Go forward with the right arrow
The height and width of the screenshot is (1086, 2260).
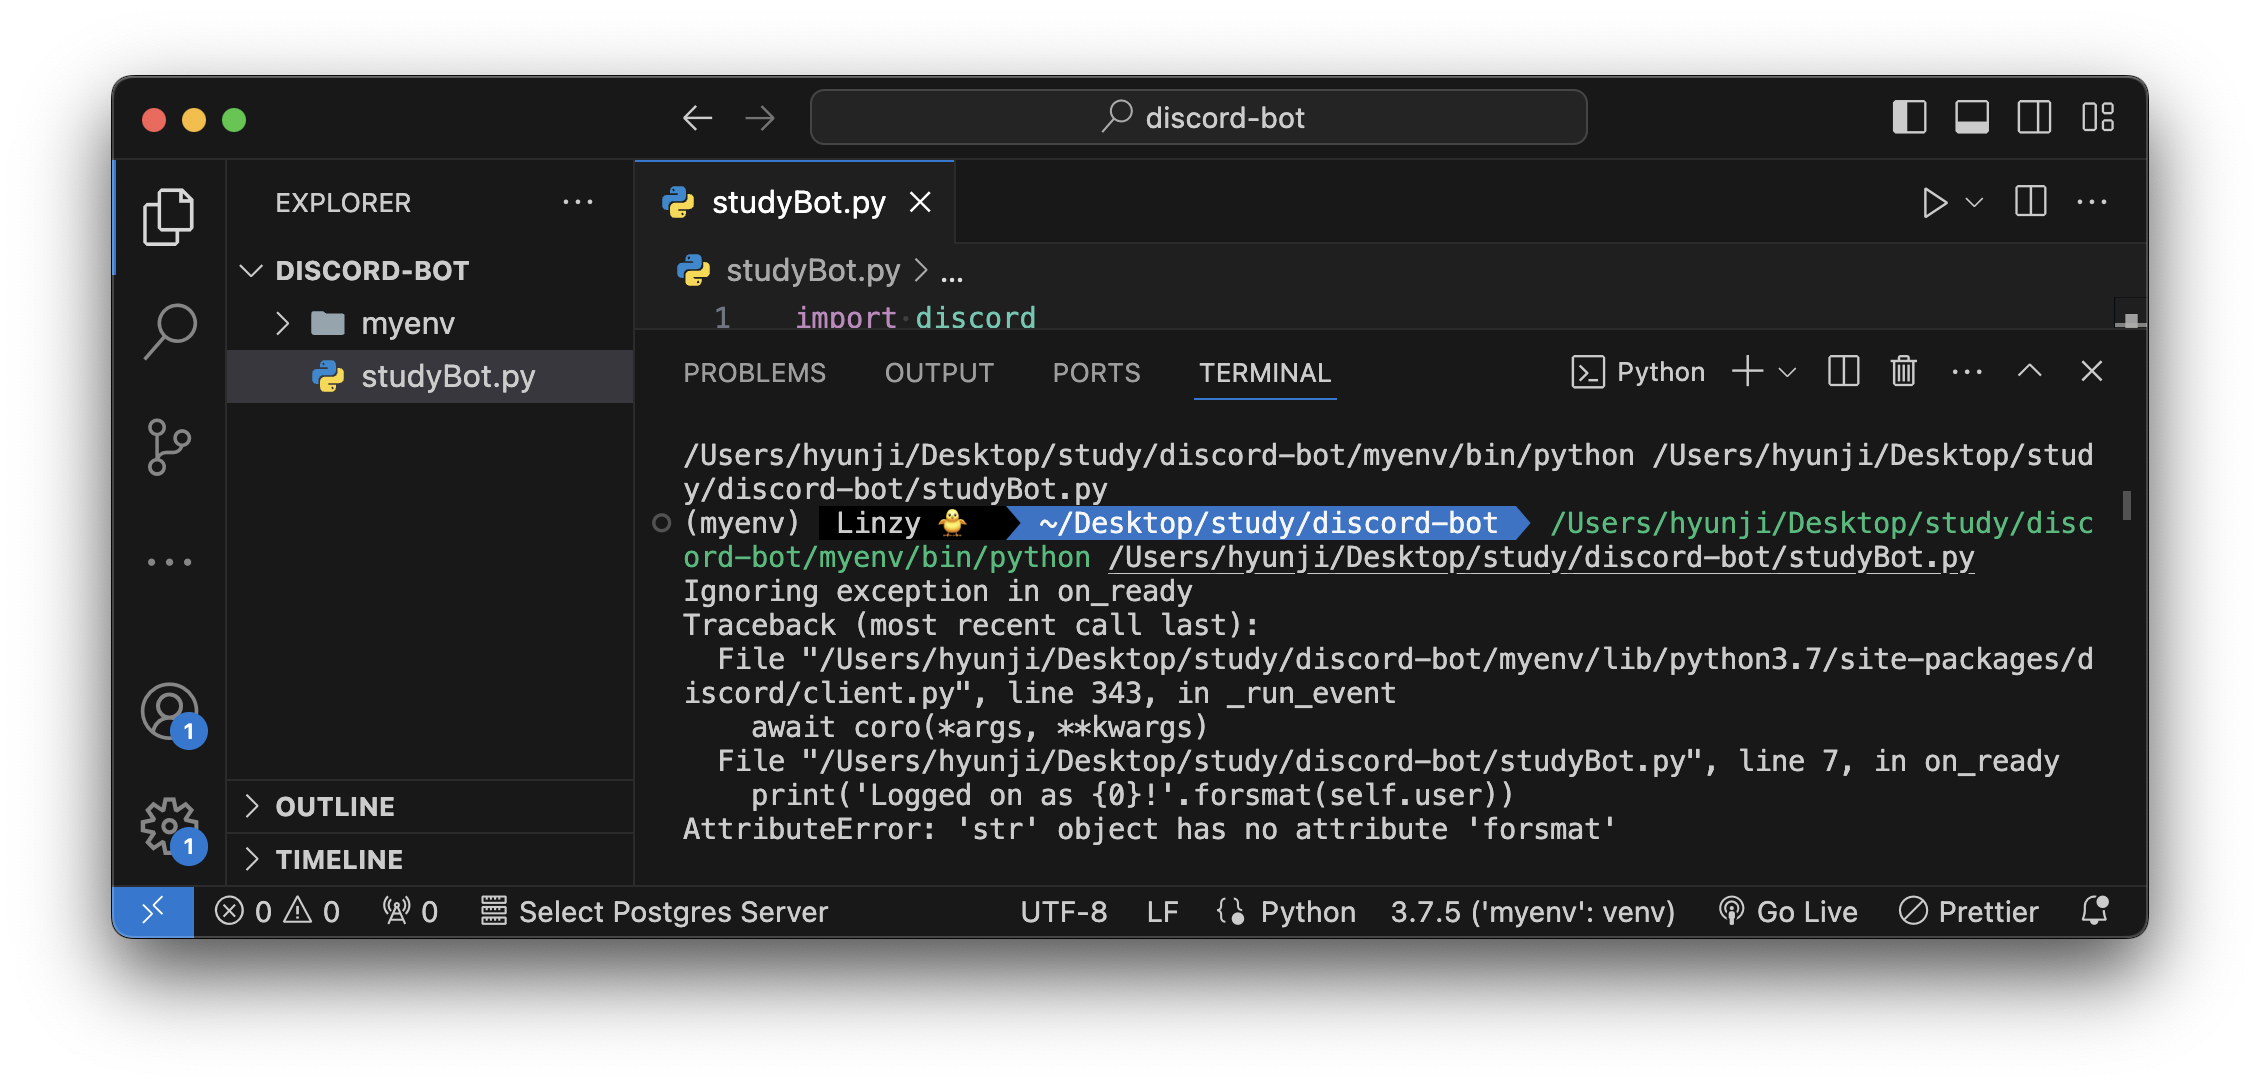pyautogui.click(x=760, y=118)
